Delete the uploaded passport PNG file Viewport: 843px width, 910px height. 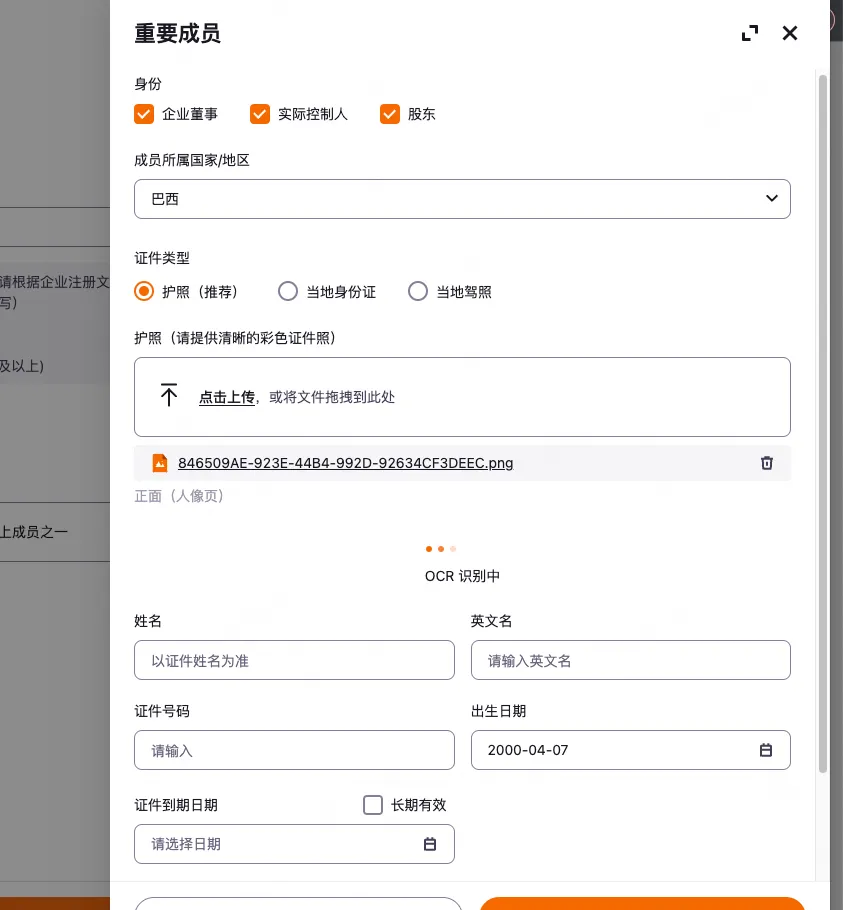tap(767, 463)
